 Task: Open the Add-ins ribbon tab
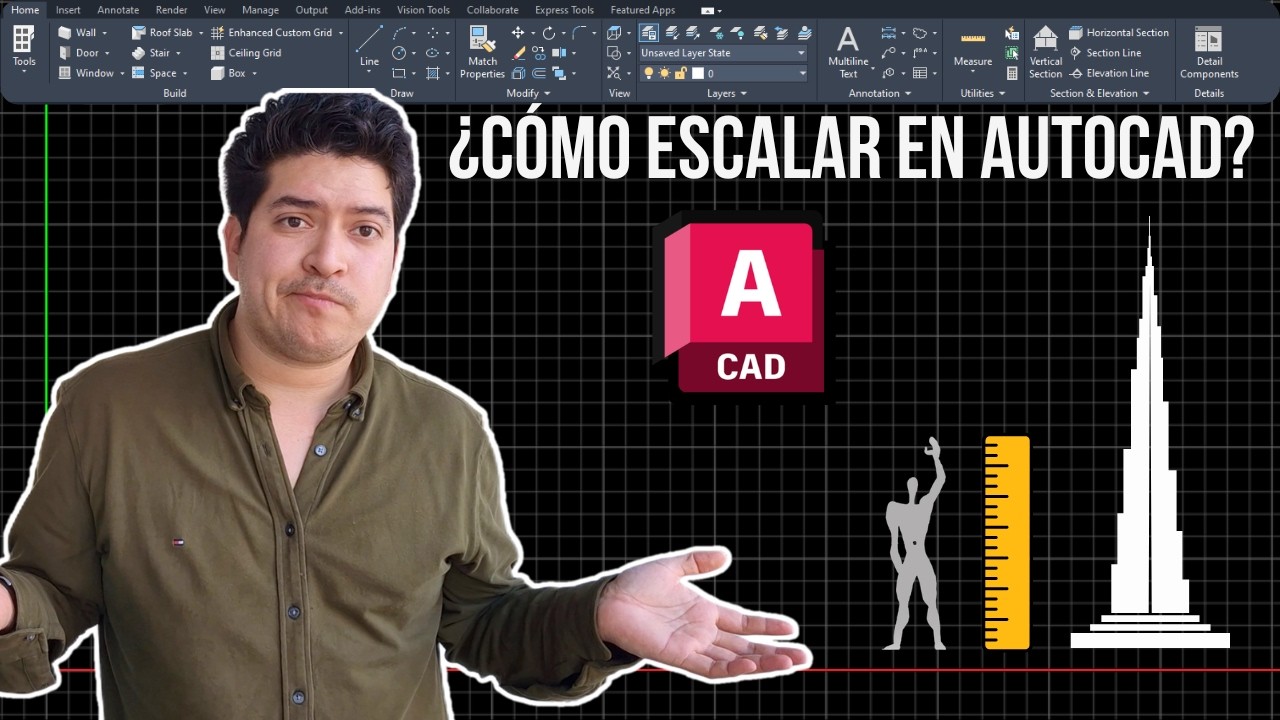pos(362,10)
